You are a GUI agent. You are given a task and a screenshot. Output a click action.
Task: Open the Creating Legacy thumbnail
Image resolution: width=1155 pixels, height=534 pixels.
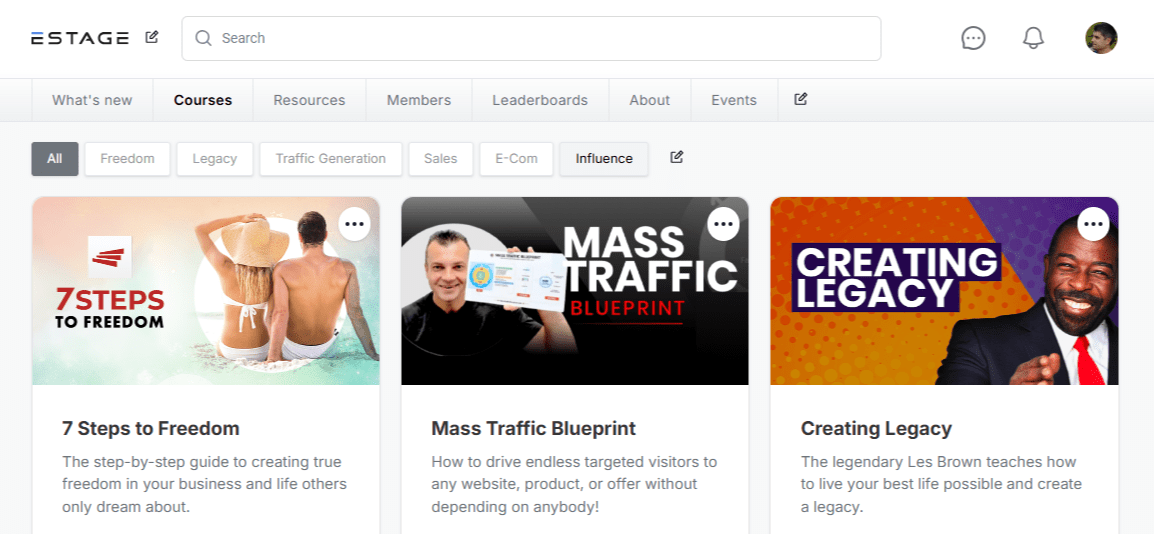[944, 291]
